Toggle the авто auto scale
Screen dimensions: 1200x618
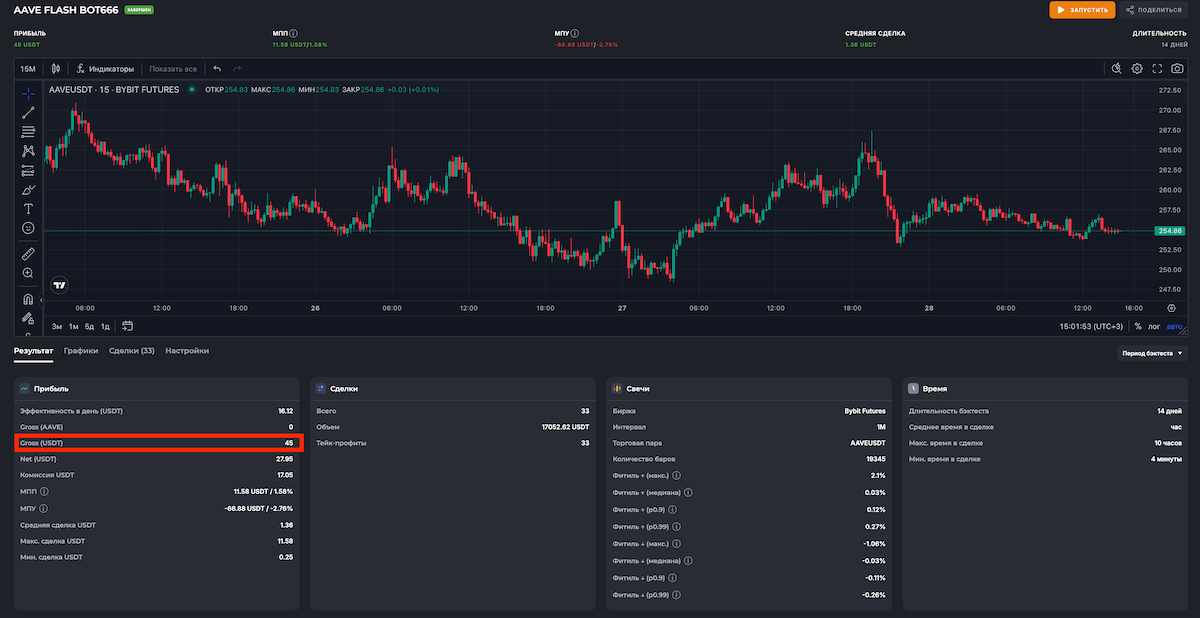[1175, 326]
